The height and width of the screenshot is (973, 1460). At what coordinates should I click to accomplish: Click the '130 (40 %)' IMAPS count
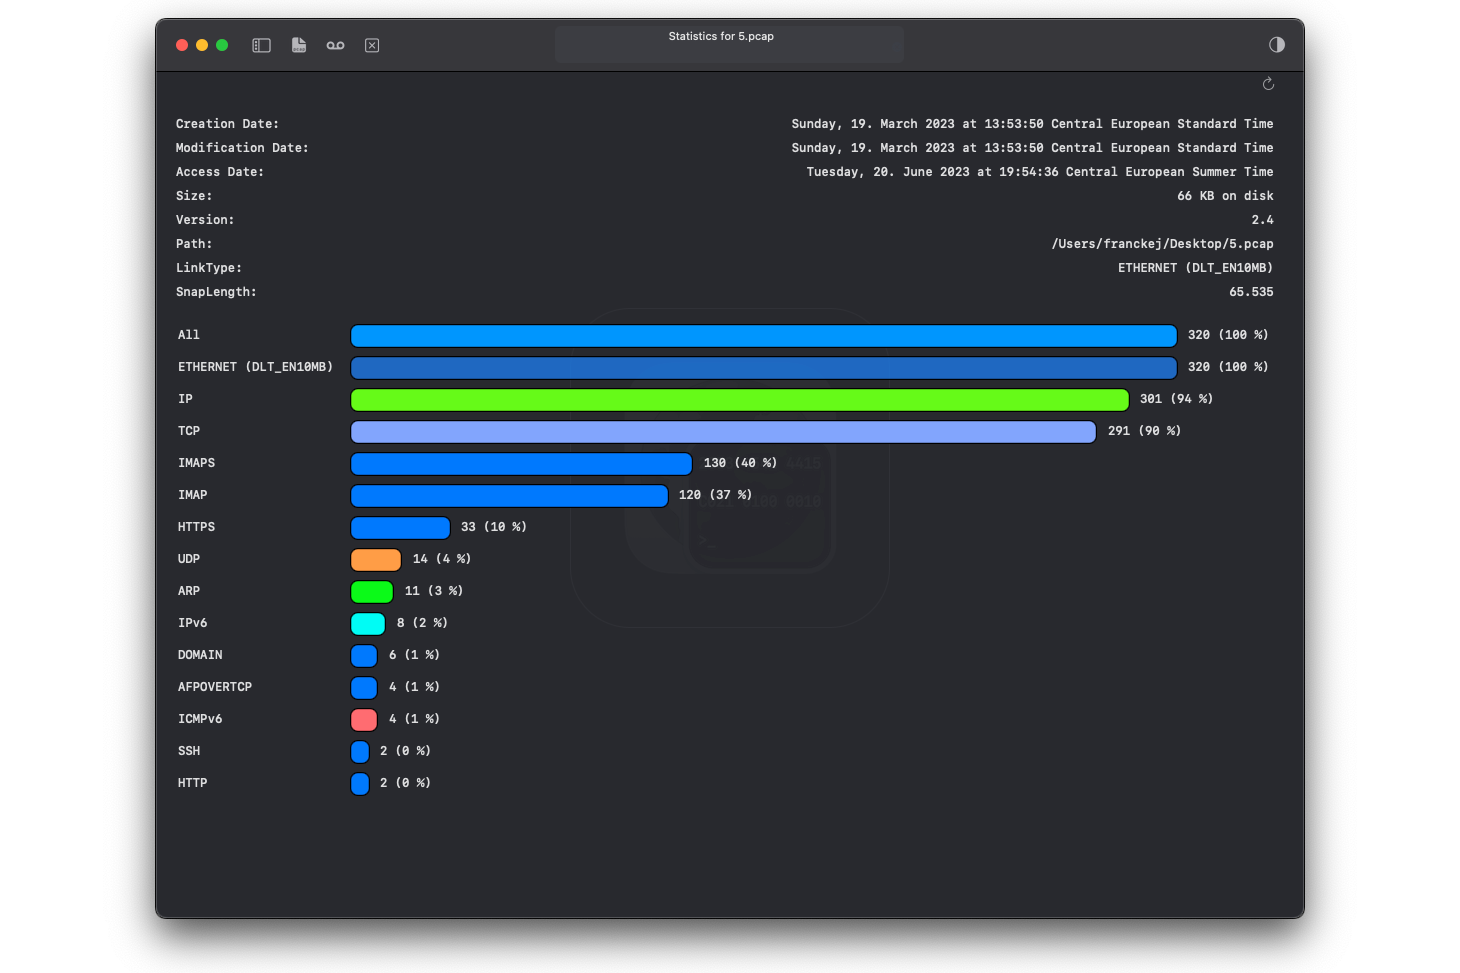(x=740, y=463)
